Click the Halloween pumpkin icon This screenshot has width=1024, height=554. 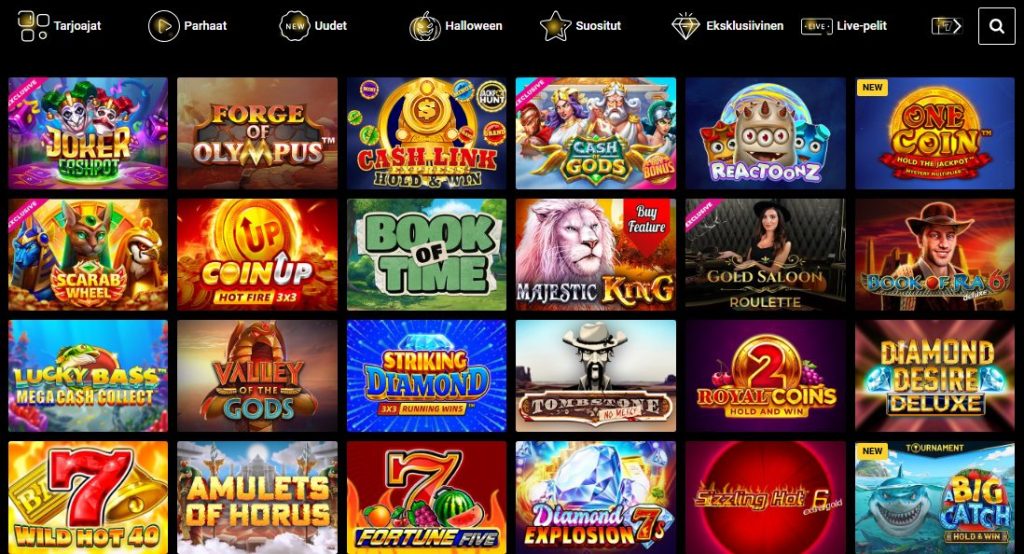tap(424, 26)
